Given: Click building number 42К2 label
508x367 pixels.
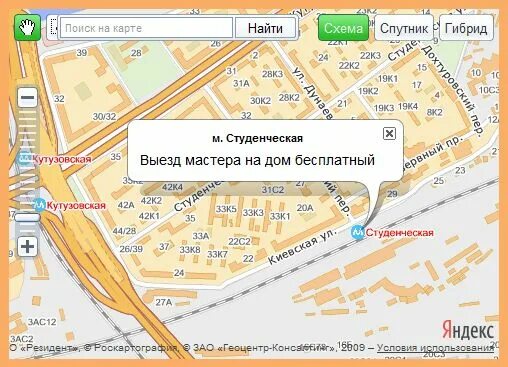Looking at the screenshot, I should (x=151, y=200).
